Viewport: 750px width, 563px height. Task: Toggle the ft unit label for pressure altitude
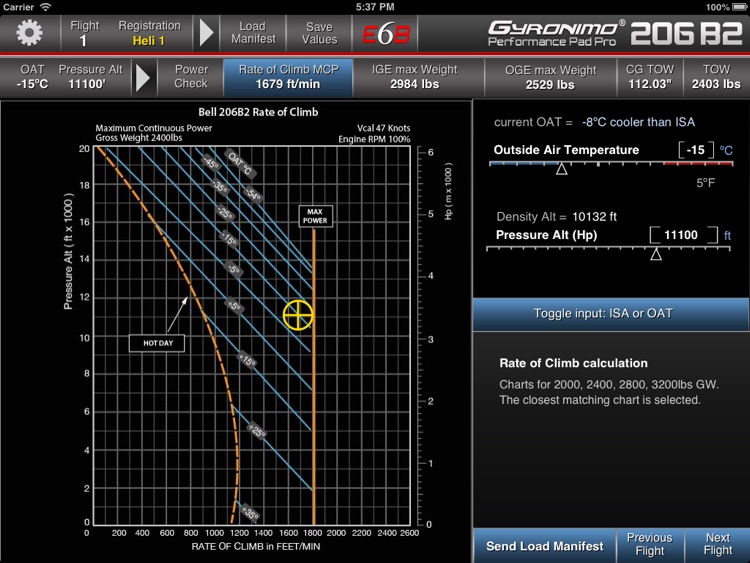[x=728, y=235]
